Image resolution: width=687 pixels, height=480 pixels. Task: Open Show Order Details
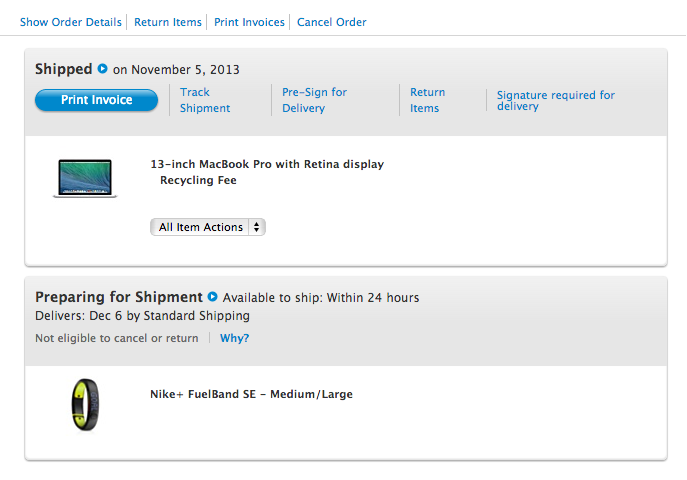(x=71, y=22)
